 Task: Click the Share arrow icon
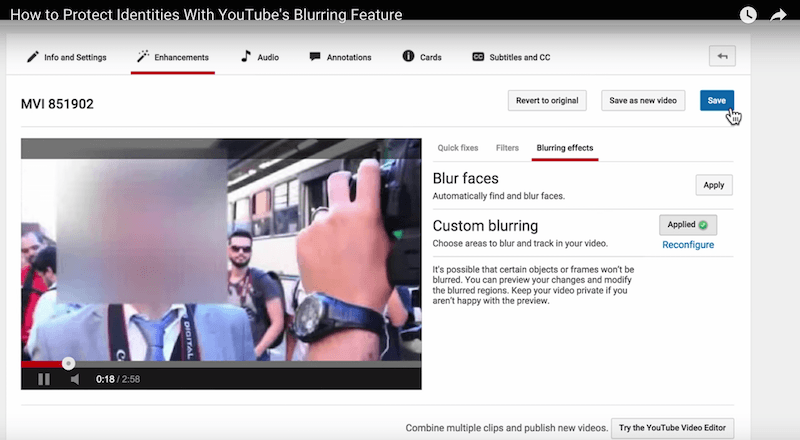coord(778,15)
